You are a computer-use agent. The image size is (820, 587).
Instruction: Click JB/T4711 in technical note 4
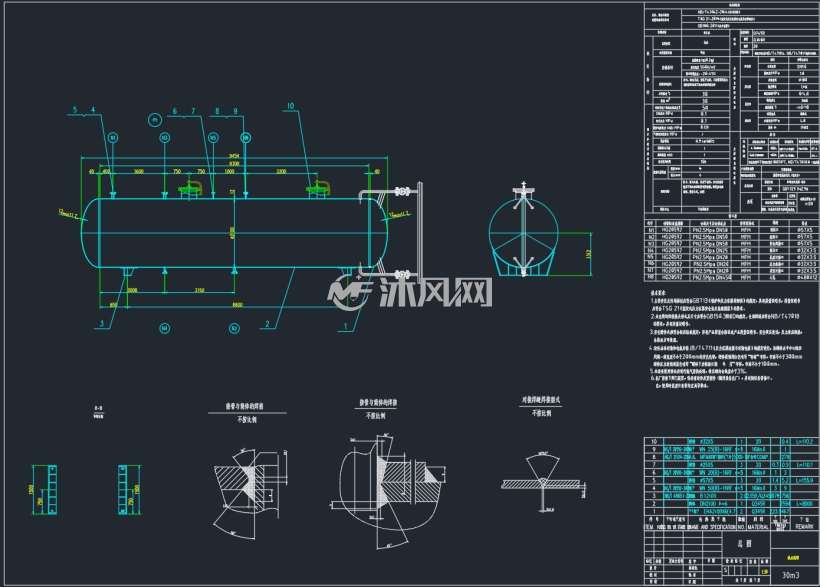click(703, 347)
